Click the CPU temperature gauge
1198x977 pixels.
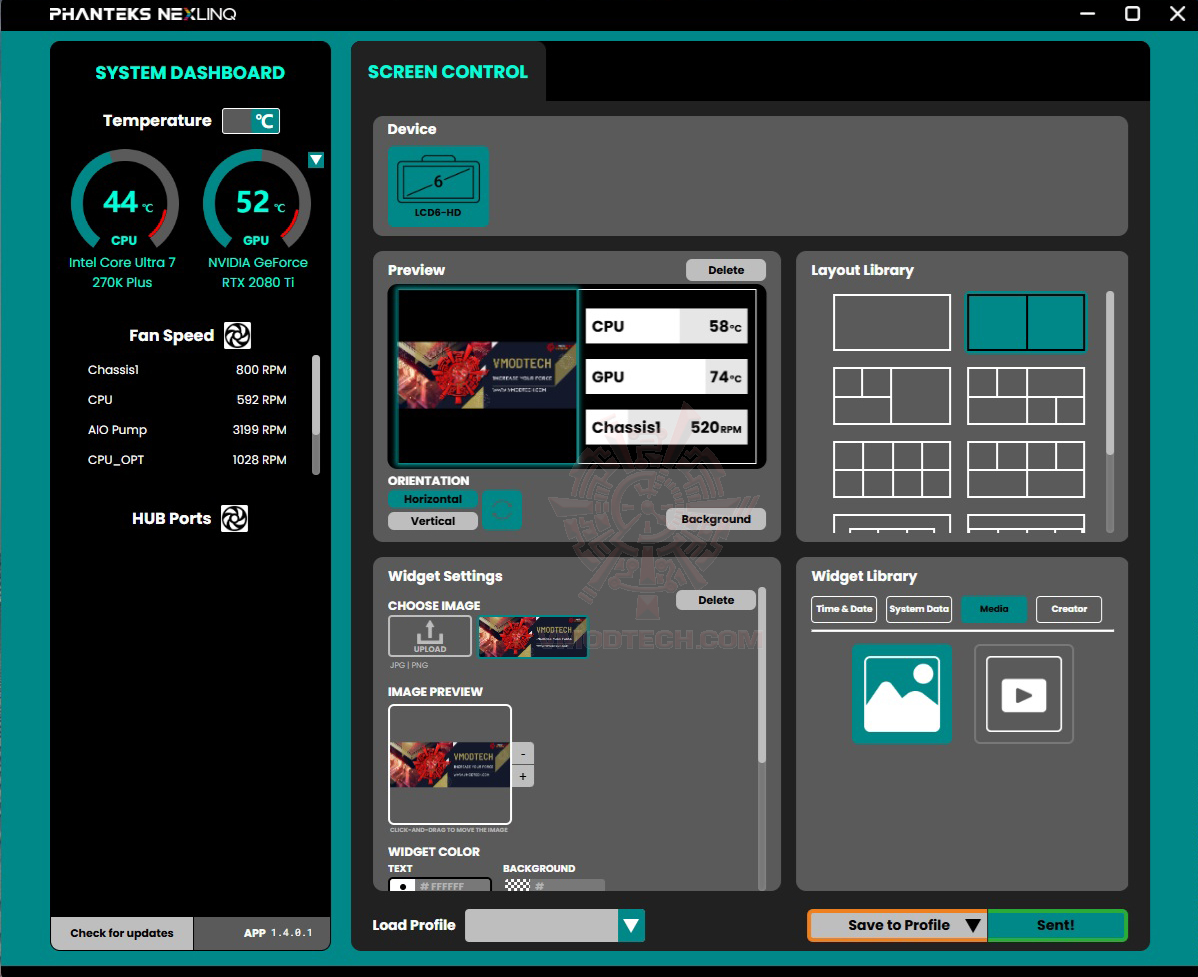[125, 200]
